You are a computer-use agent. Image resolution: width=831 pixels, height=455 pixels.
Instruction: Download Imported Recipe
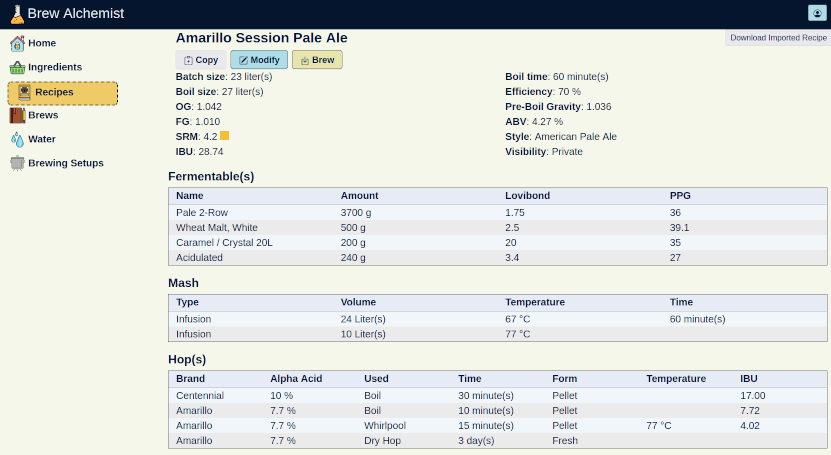click(778, 38)
